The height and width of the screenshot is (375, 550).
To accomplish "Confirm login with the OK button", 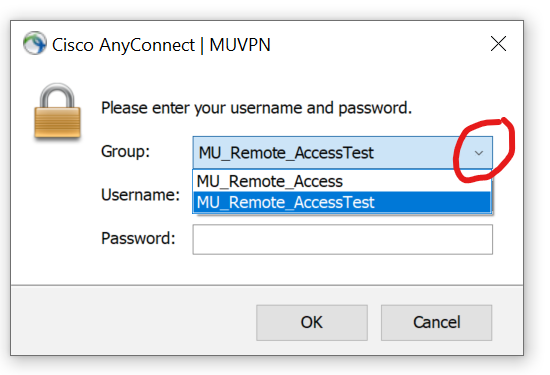I will pyautogui.click(x=312, y=322).
